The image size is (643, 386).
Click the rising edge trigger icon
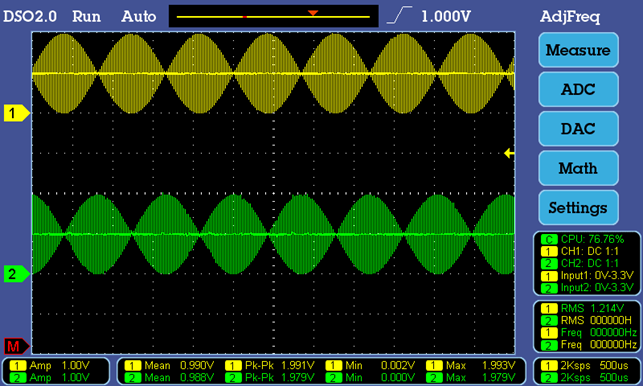pyautogui.click(x=399, y=16)
